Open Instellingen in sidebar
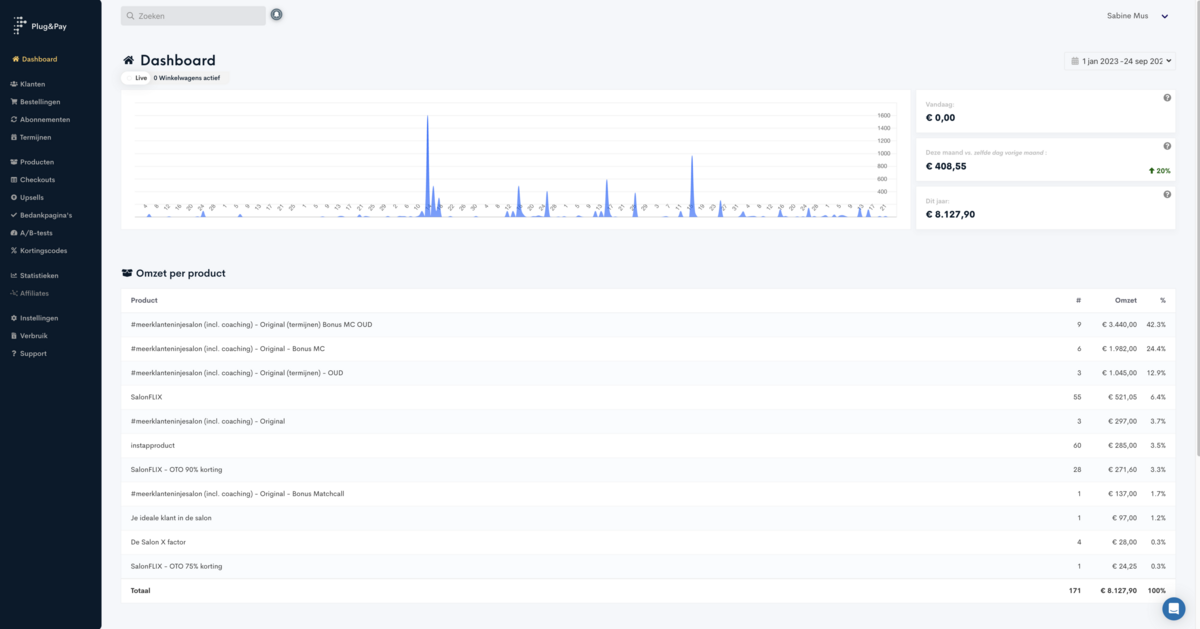 [x=34, y=318]
